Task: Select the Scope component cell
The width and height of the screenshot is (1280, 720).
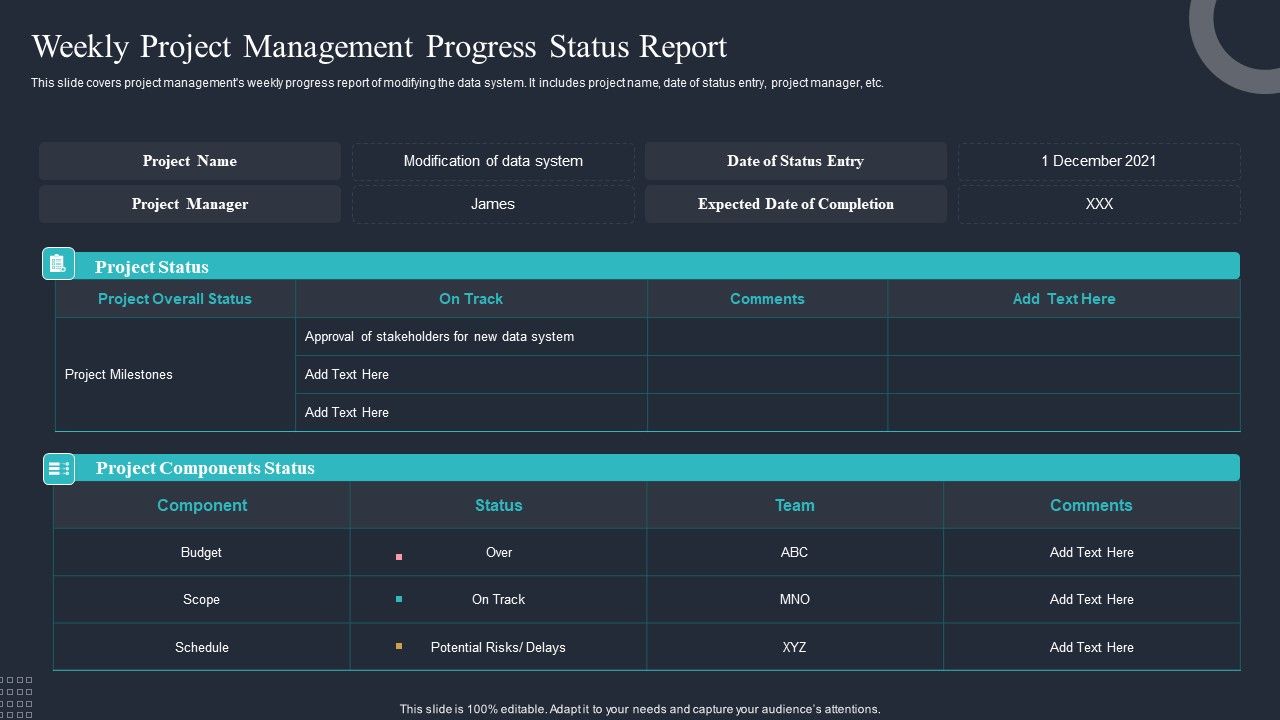Action: tap(202, 599)
